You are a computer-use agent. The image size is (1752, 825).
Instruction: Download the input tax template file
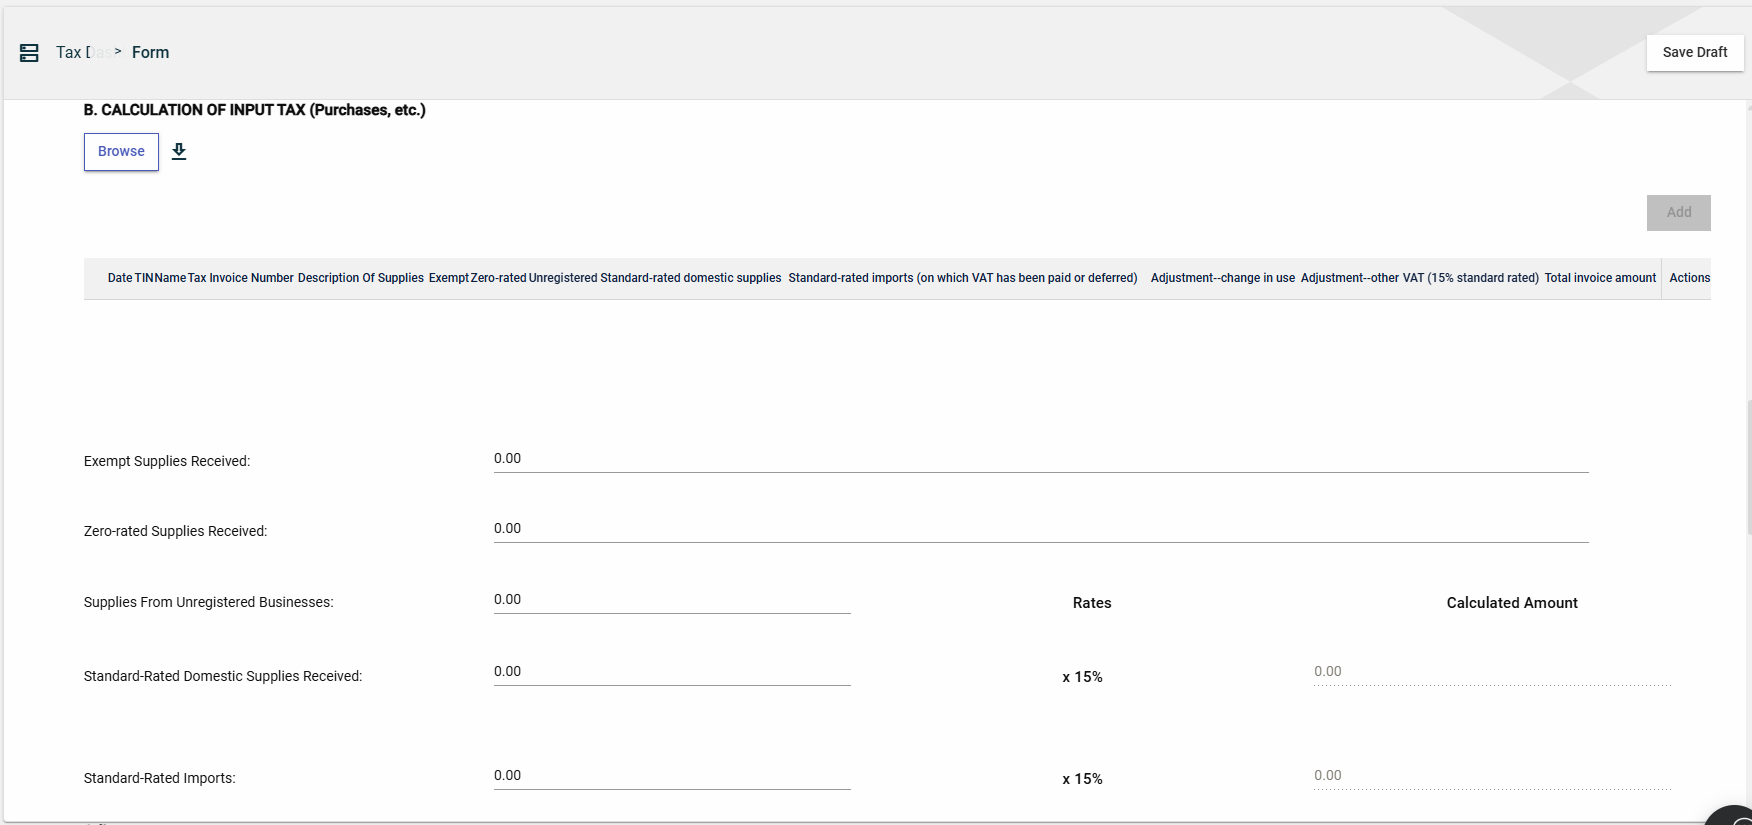[179, 151]
